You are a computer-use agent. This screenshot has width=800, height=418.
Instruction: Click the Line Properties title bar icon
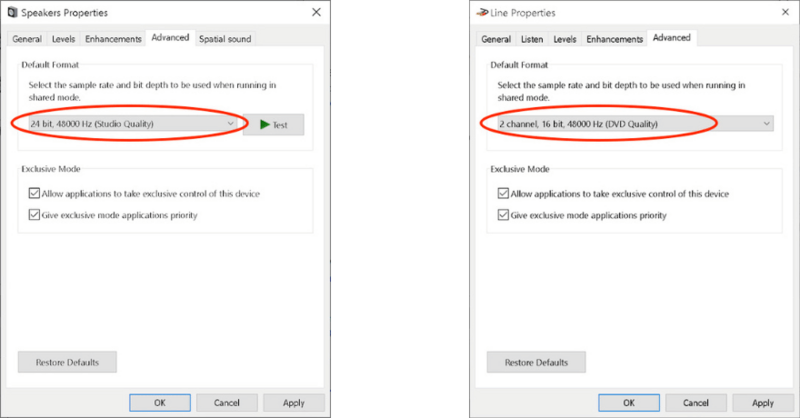click(481, 13)
